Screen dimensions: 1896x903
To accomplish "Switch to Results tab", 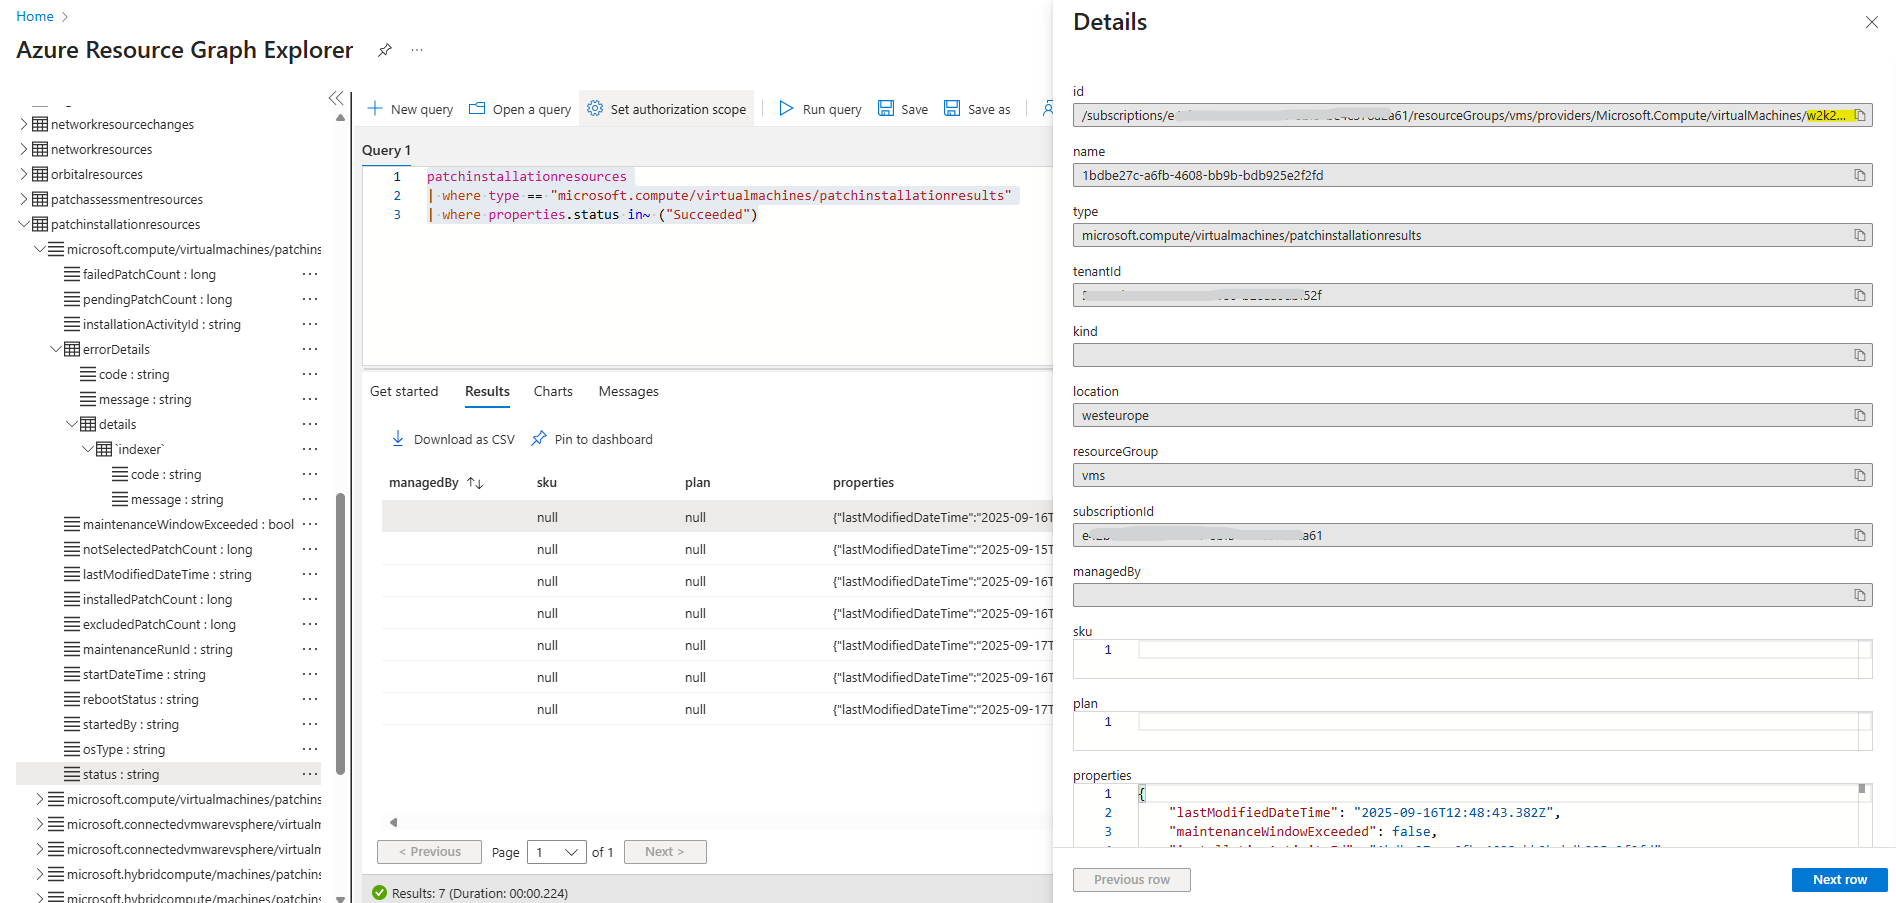I will pyautogui.click(x=487, y=391).
